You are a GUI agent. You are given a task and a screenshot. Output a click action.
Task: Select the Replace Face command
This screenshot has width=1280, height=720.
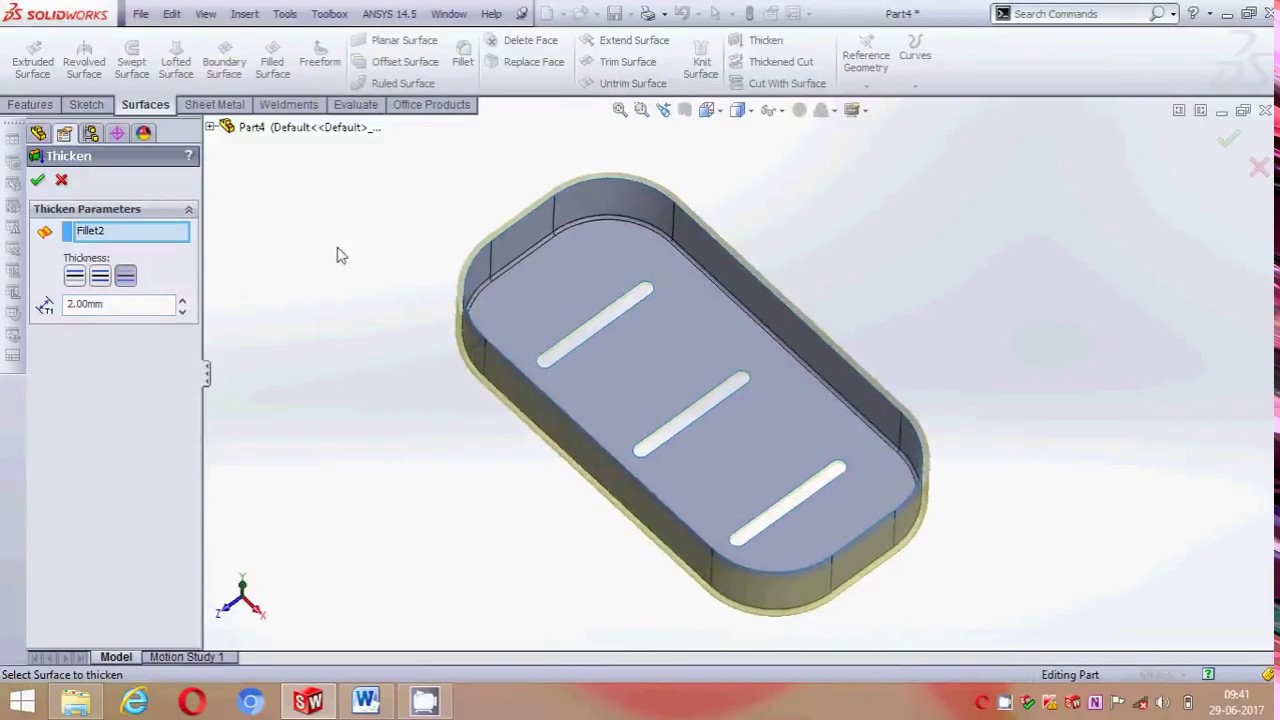[x=524, y=62]
